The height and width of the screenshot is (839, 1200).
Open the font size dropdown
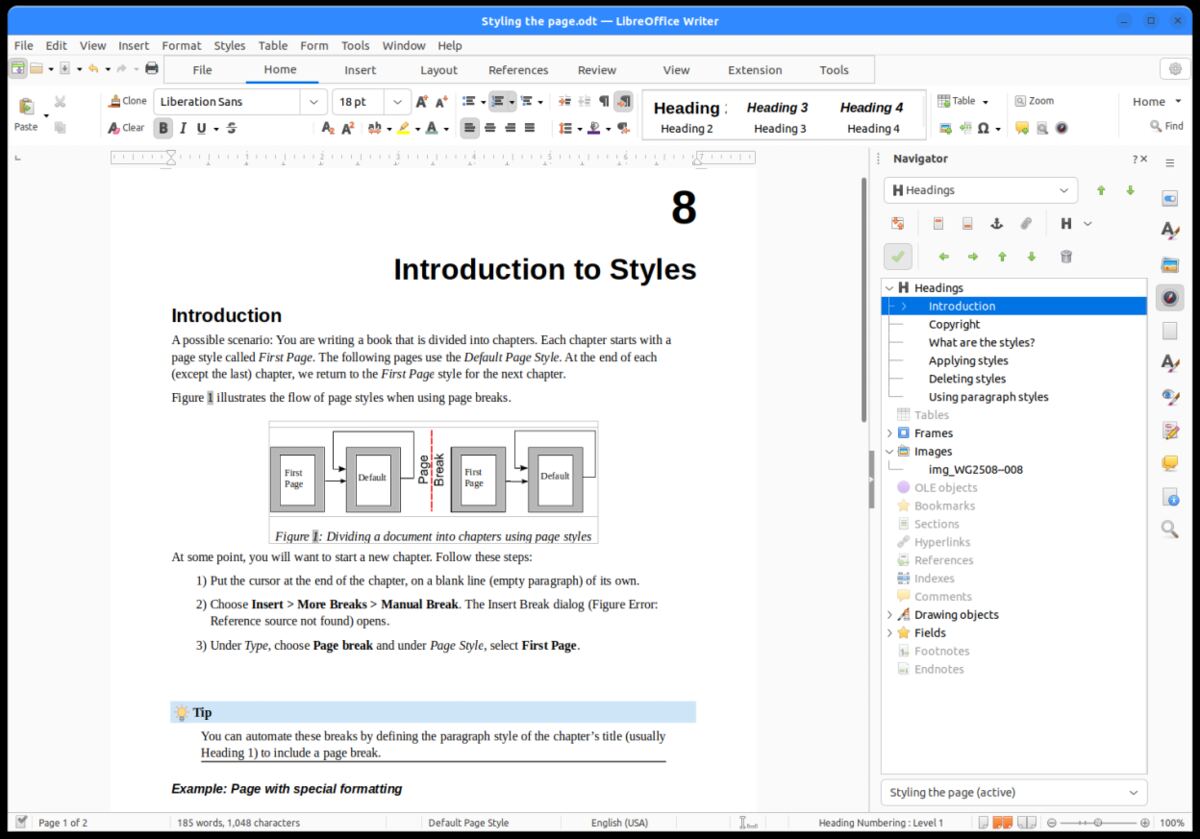(x=396, y=101)
